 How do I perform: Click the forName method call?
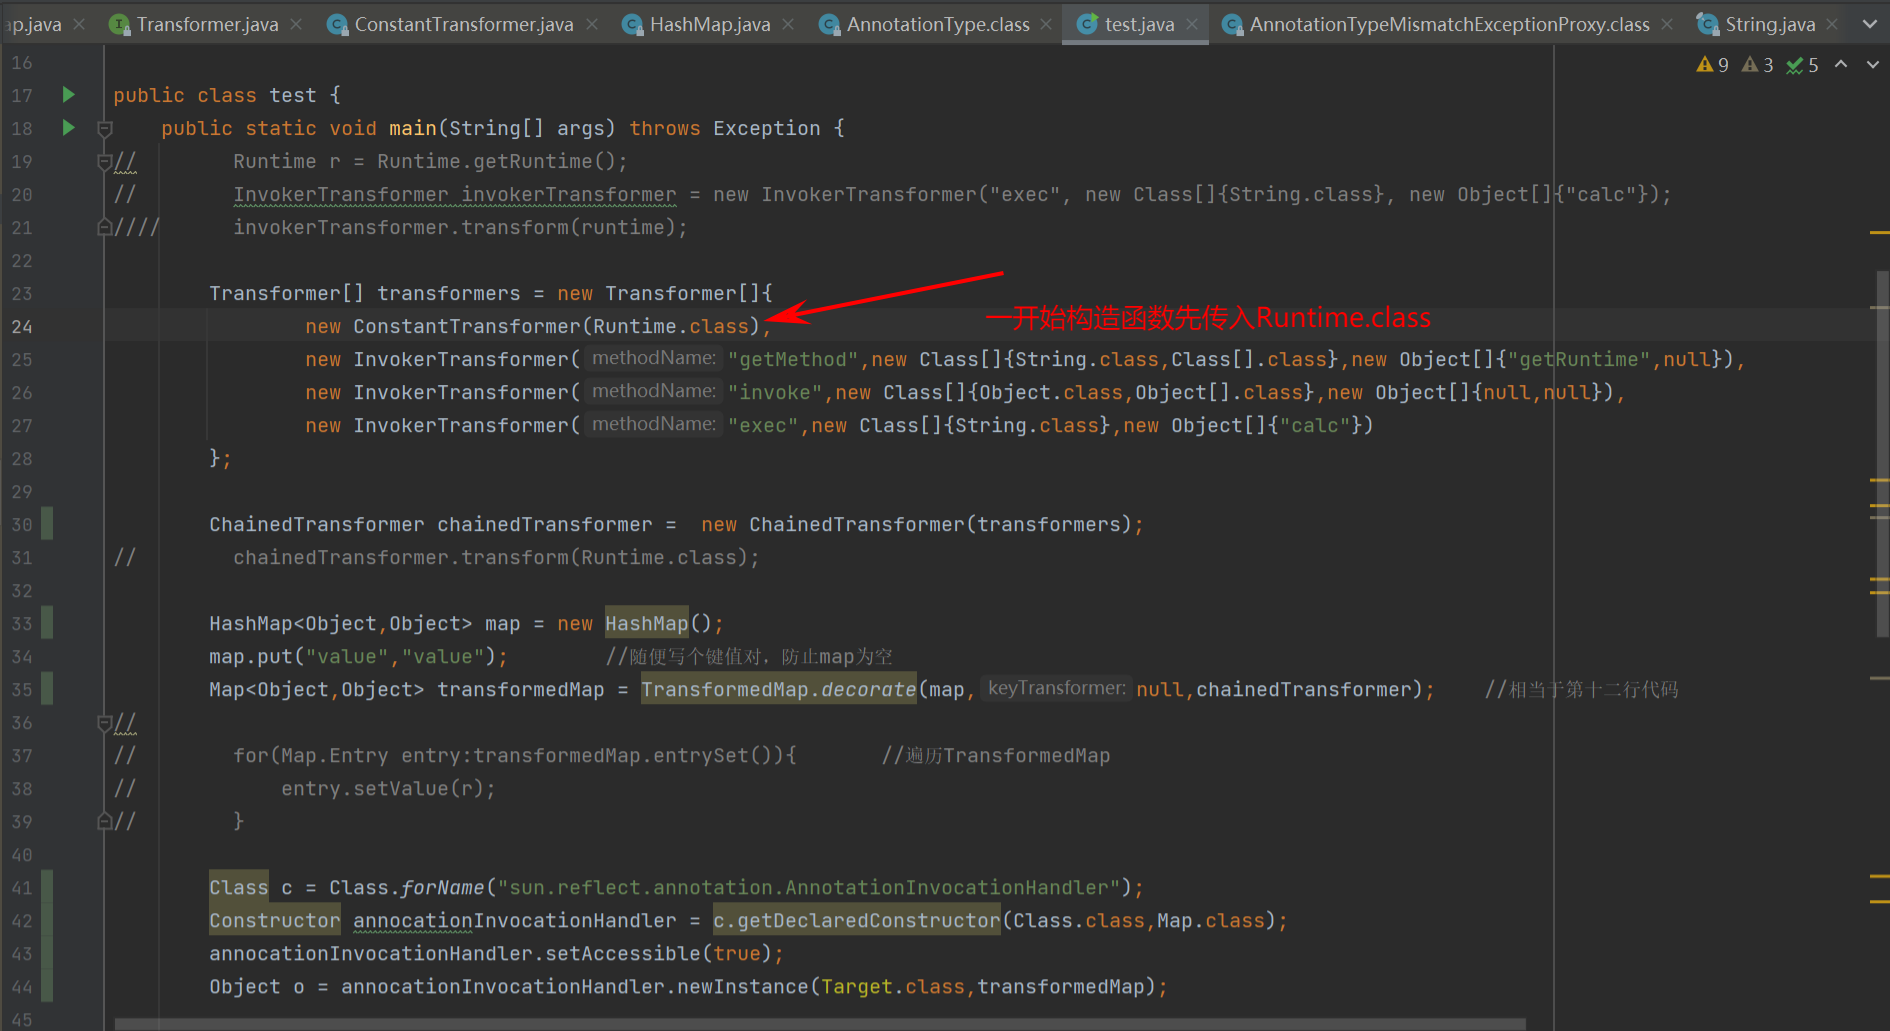[443, 887]
